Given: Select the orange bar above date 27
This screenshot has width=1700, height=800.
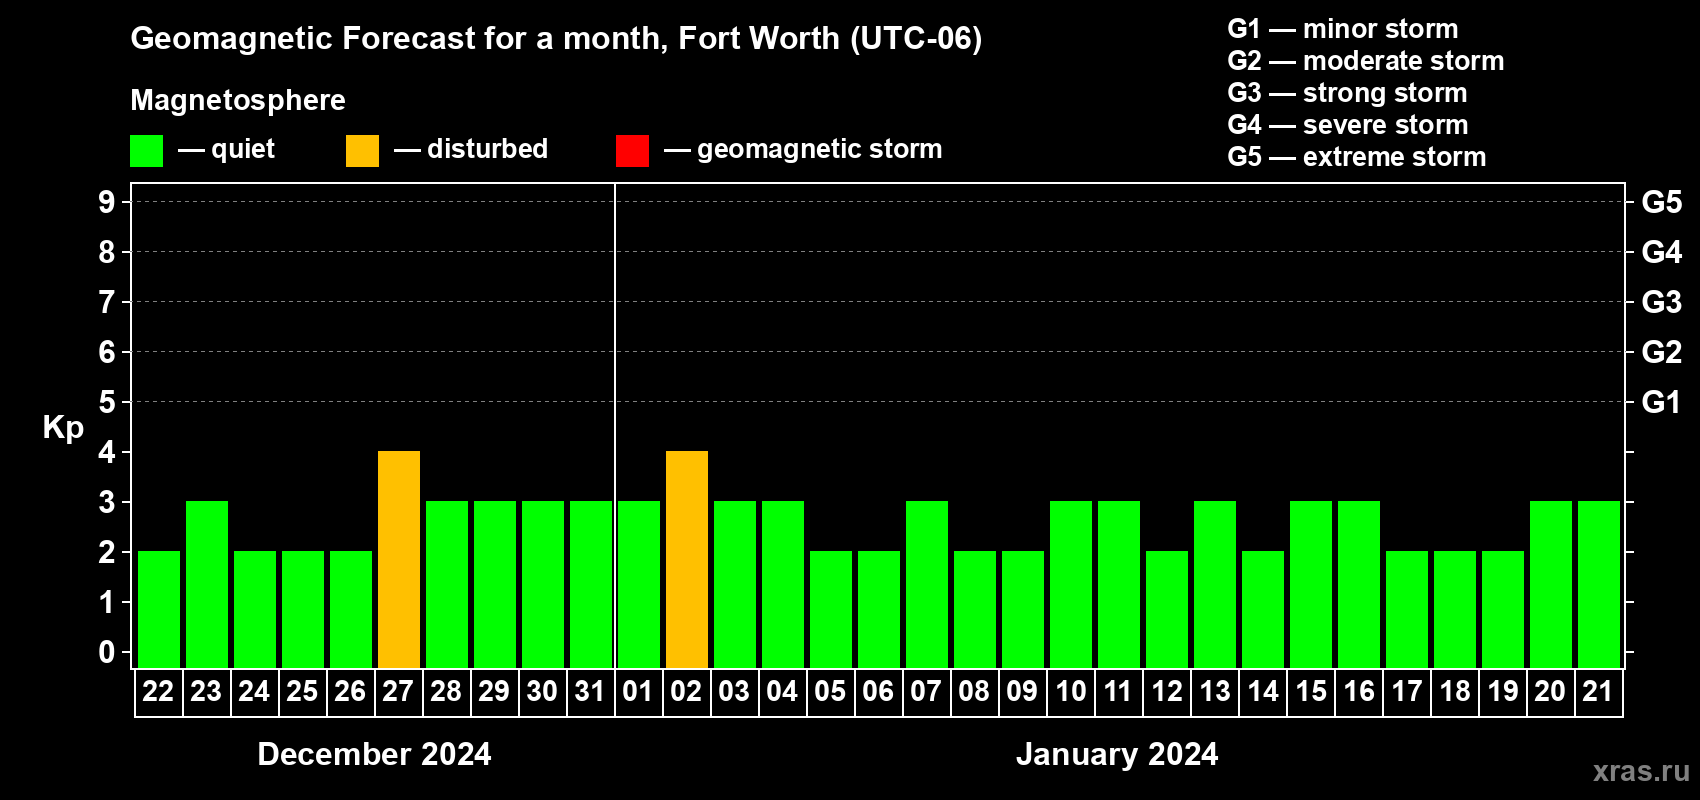Looking at the screenshot, I should [x=399, y=559].
